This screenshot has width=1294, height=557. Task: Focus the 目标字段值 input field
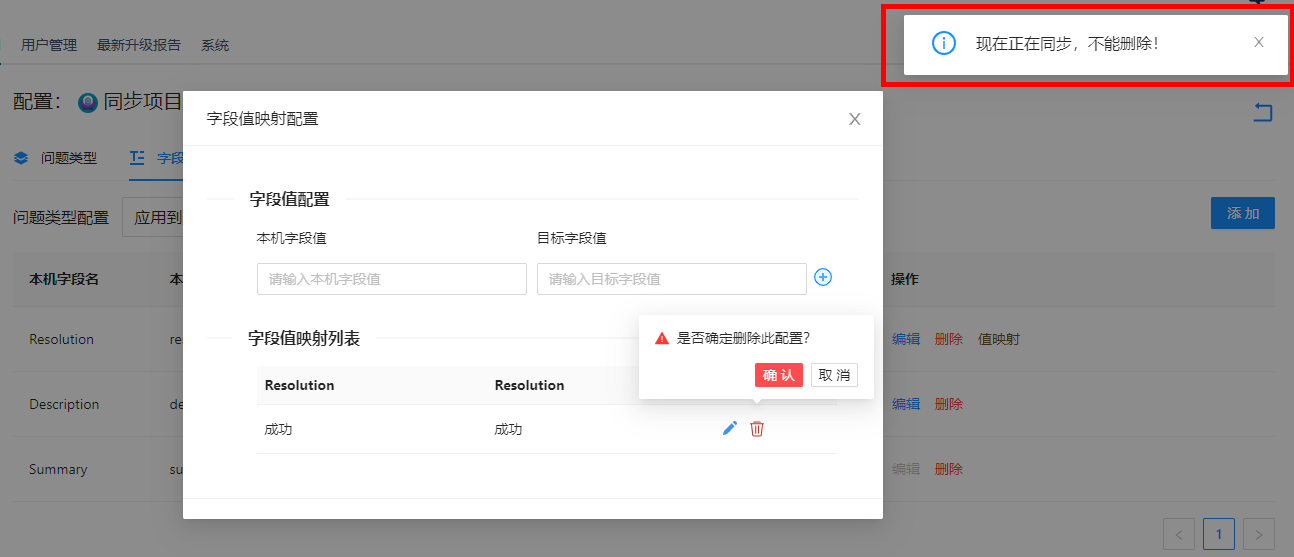click(x=671, y=279)
